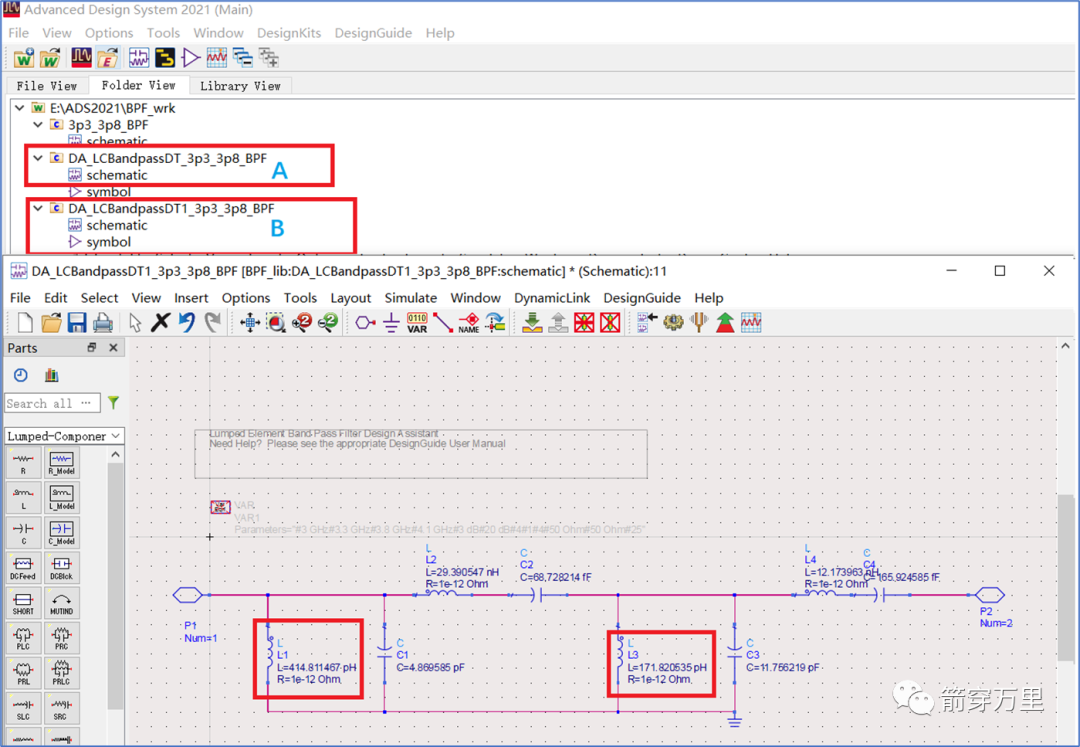Image resolution: width=1080 pixels, height=747 pixels.
Task: Select the L inductor part in palette
Action: point(23,496)
